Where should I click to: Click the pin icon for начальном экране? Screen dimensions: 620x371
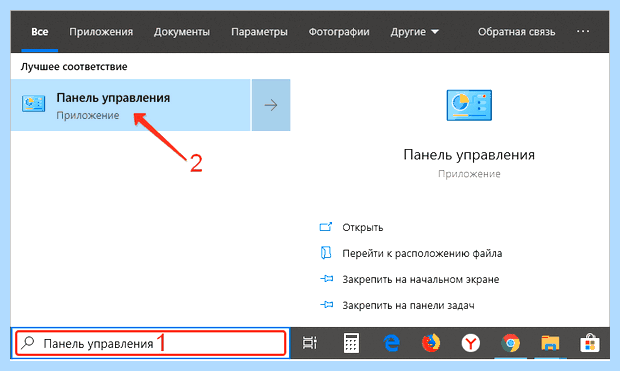pos(326,279)
